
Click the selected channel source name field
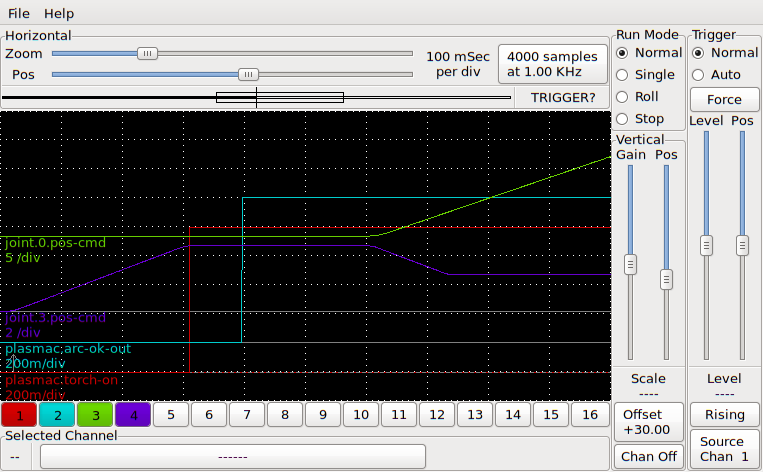pos(233,456)
